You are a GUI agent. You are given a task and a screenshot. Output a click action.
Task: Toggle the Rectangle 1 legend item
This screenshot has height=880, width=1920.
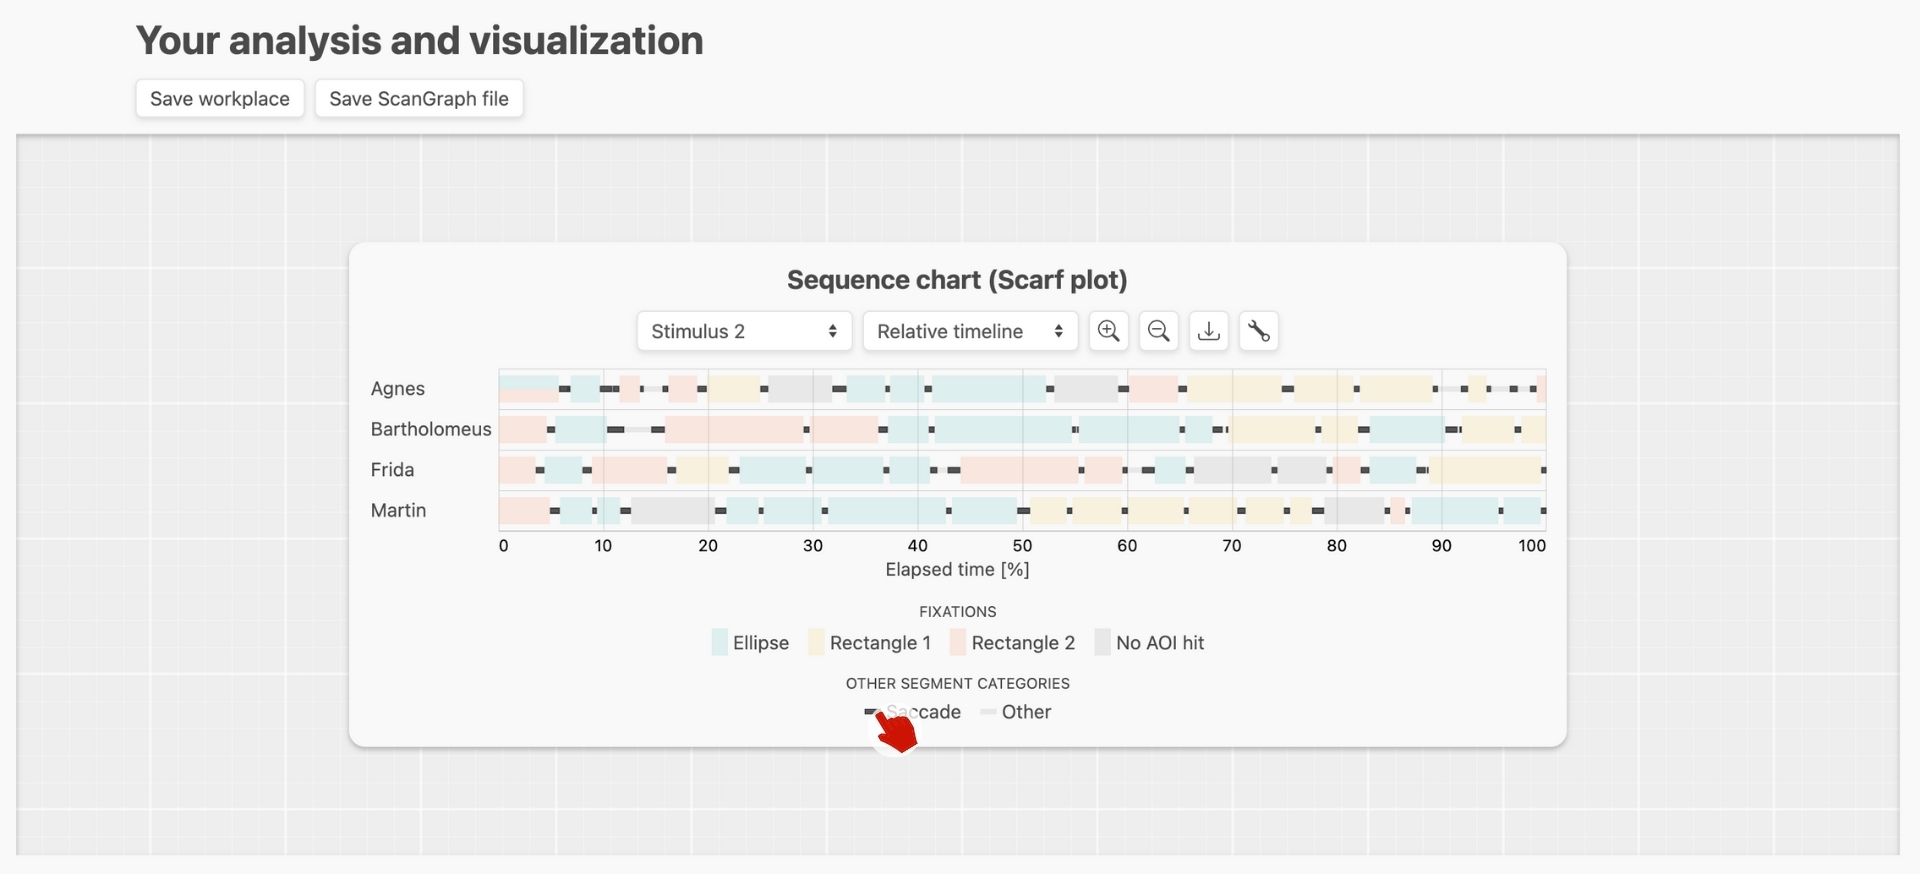(x=869, y=643)
